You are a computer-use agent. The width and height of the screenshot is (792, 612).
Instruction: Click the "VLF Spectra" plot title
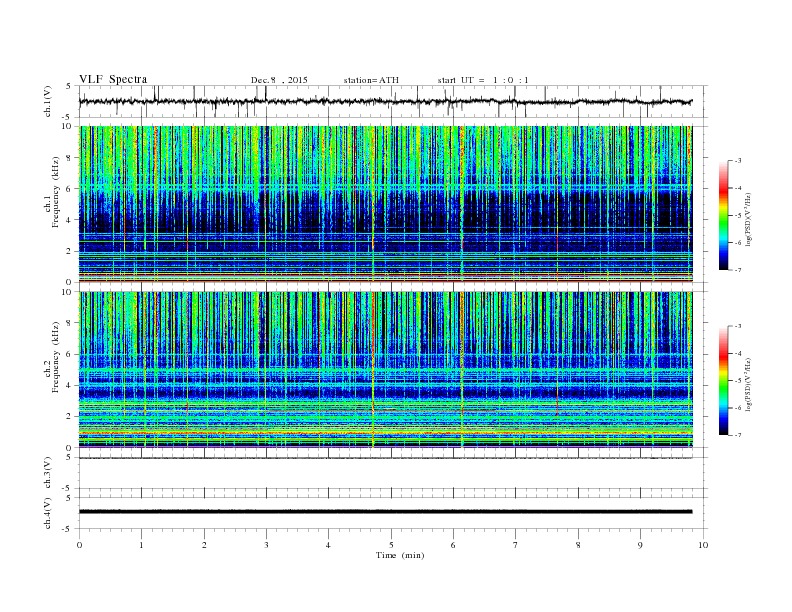tap(113, 79)
